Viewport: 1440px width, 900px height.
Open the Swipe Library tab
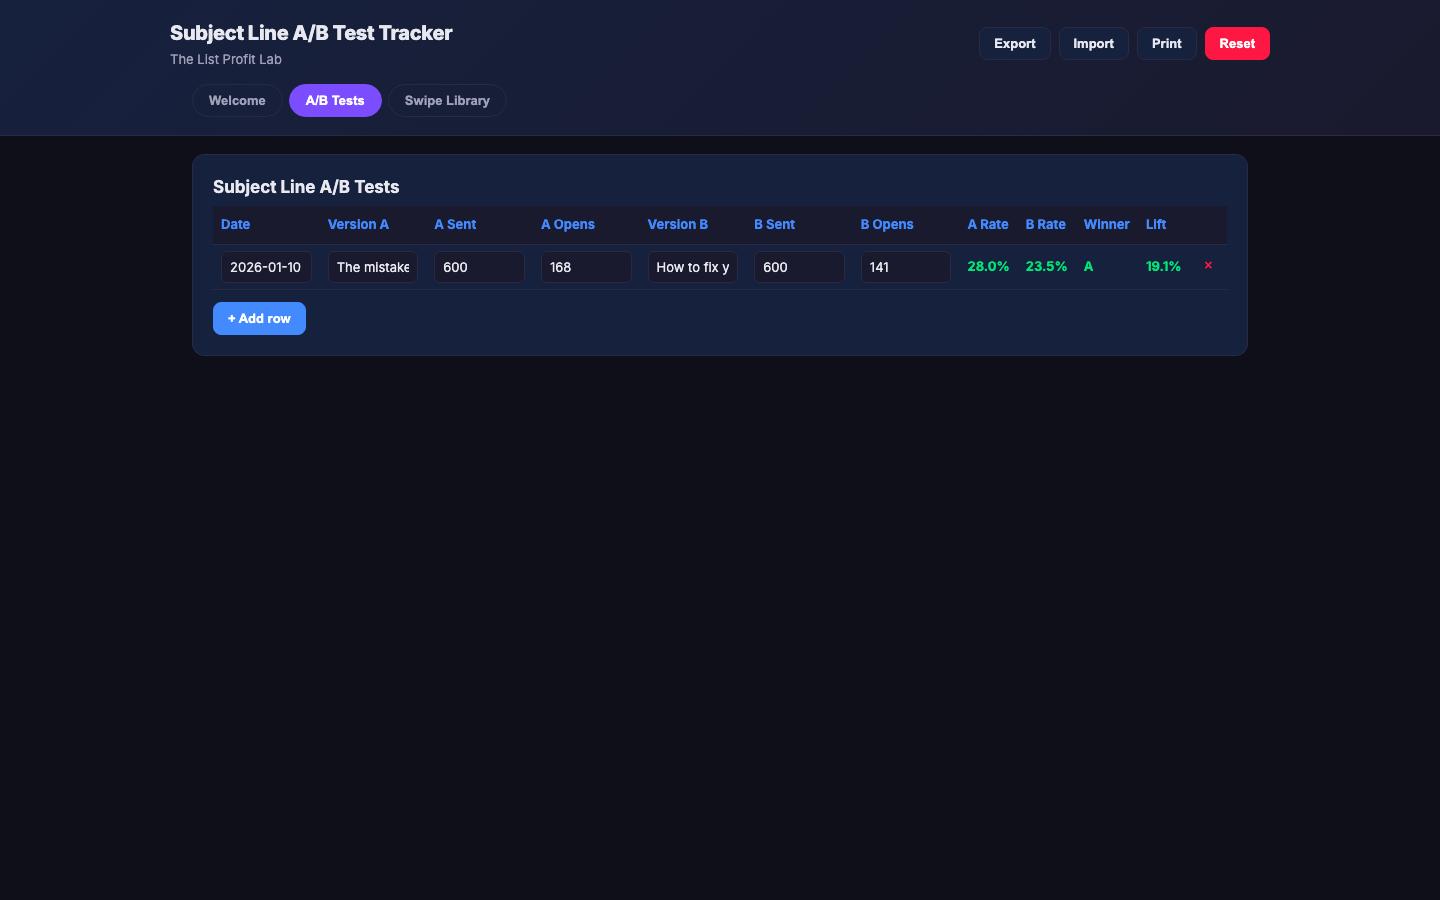point(447,101)
